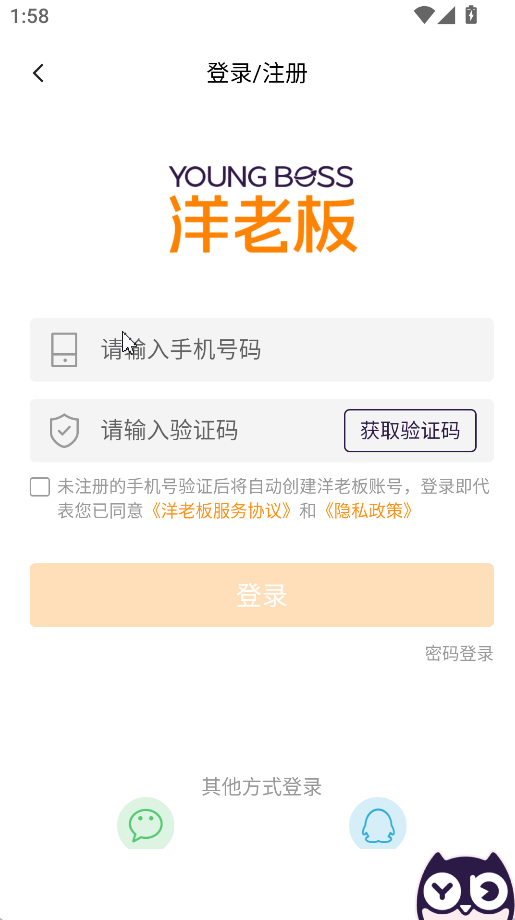Tap the owl mascot floating icon
The height and width of the screenshot is (920, 515).
(465, 886)
